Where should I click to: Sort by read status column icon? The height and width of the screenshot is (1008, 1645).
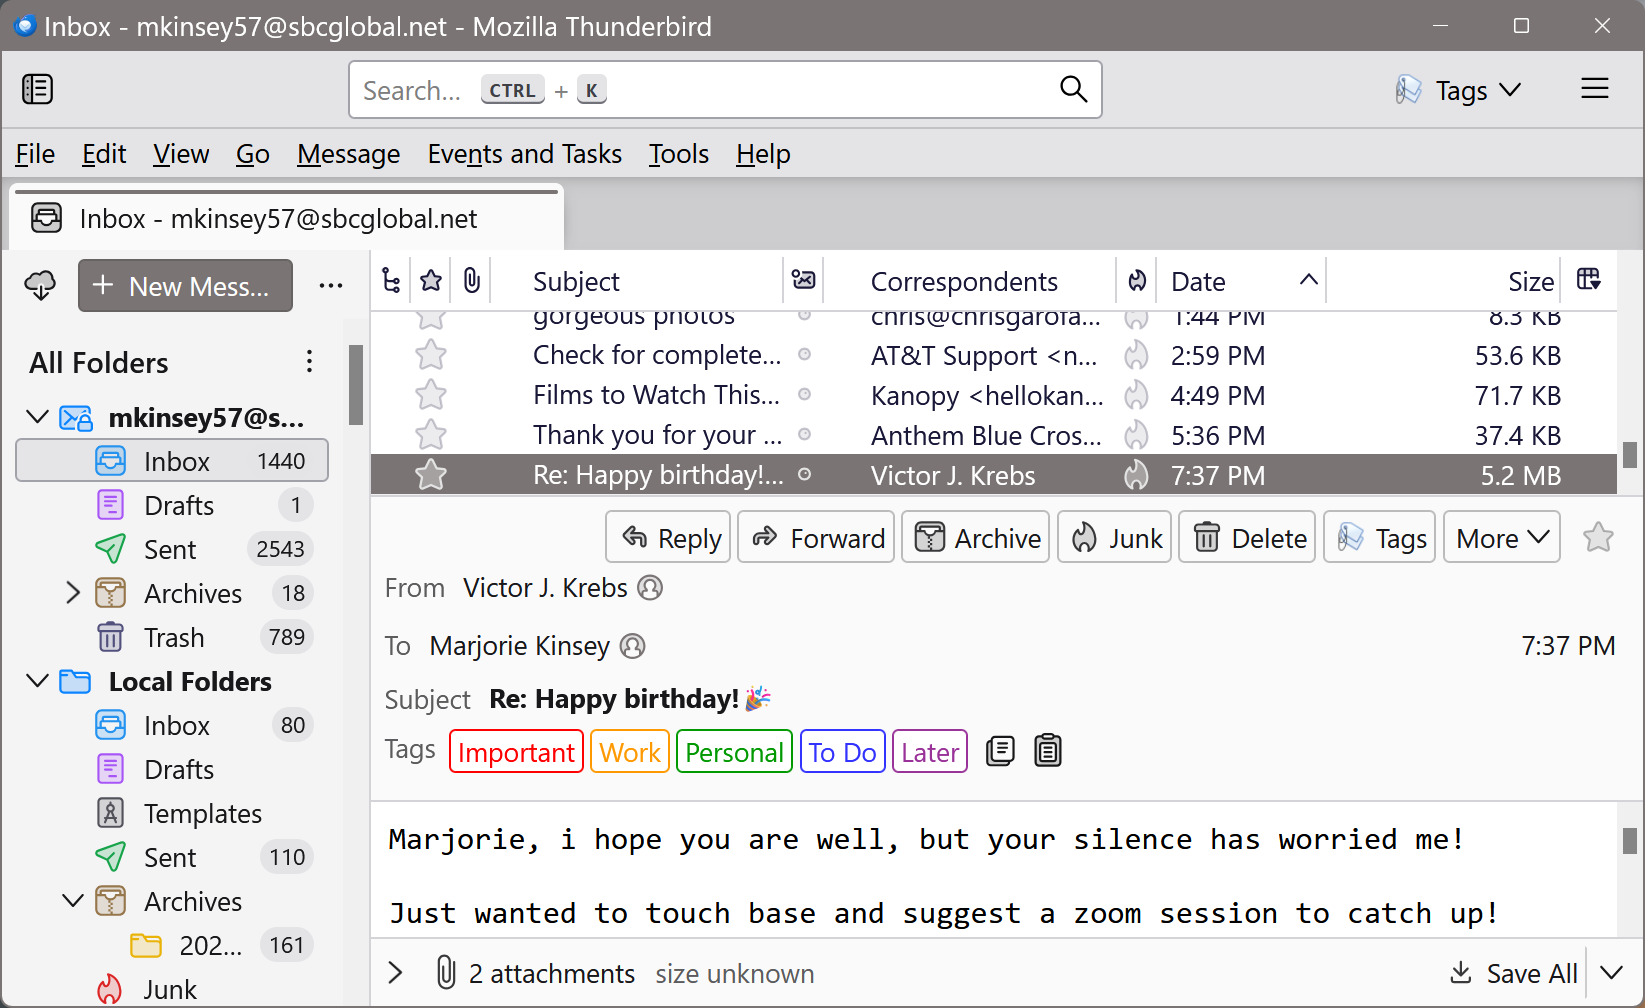pos(803,281)
